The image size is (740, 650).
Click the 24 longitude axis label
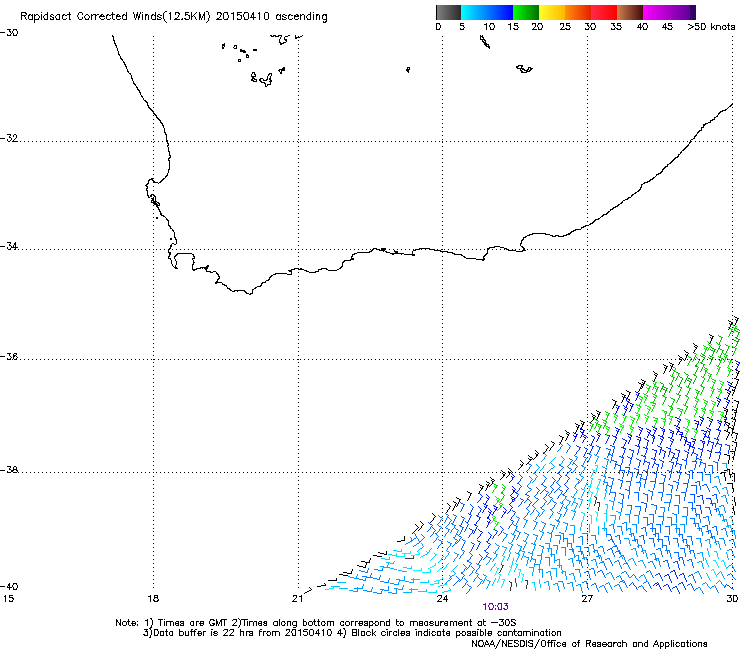click(442, 599)
